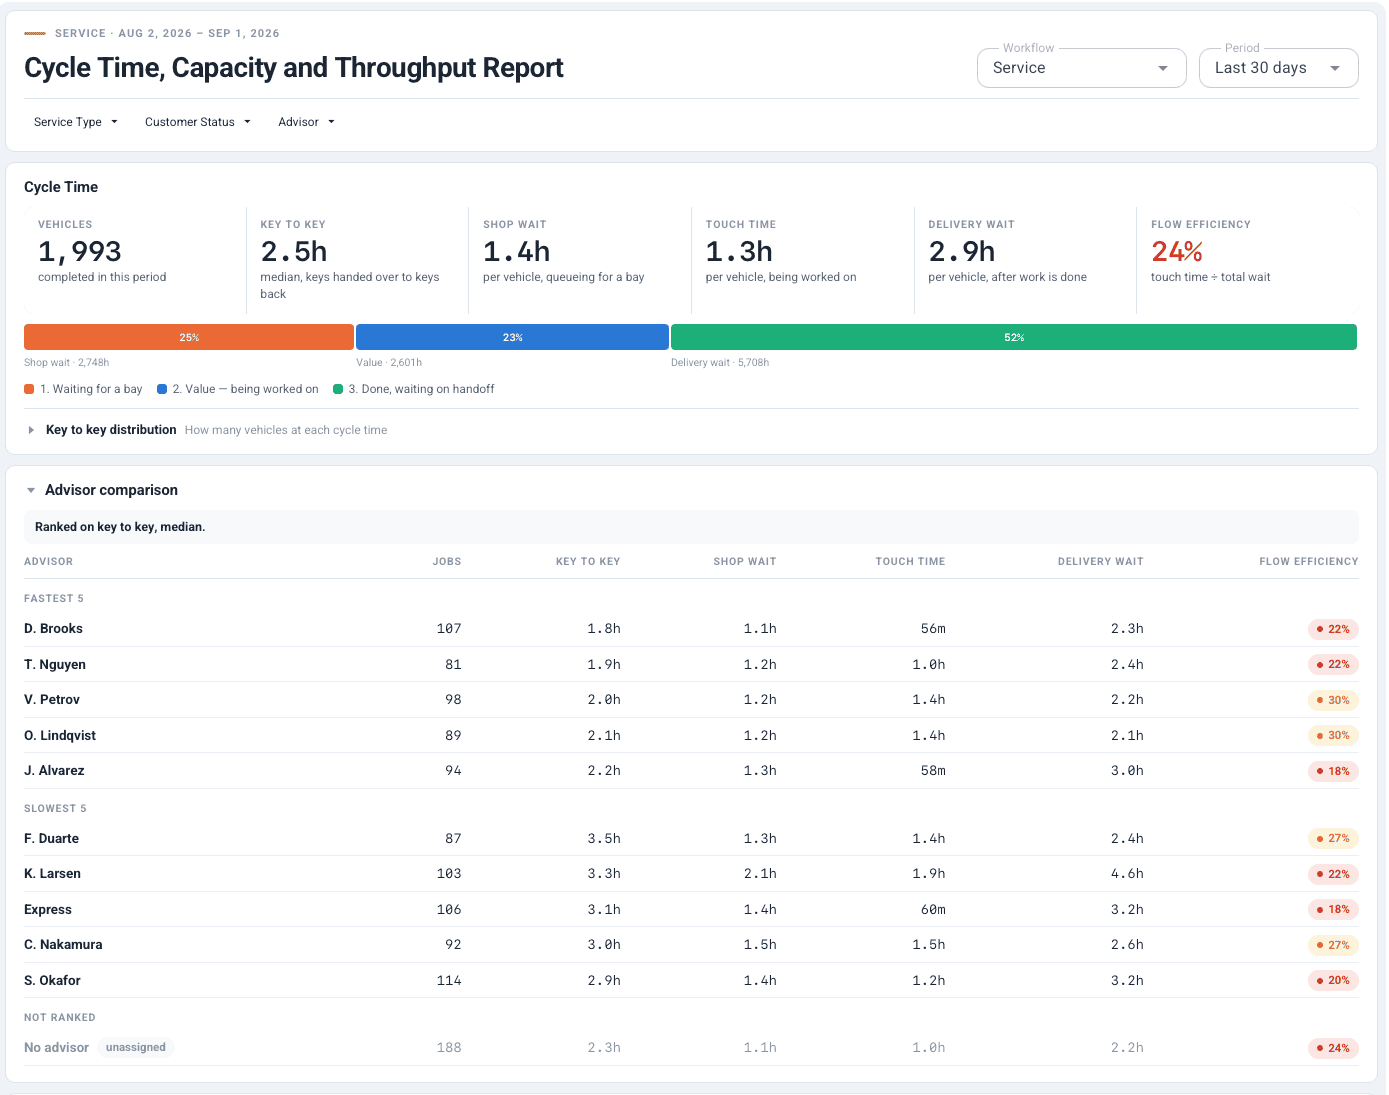Select advisor C. Nakamura

coord(63,945)
